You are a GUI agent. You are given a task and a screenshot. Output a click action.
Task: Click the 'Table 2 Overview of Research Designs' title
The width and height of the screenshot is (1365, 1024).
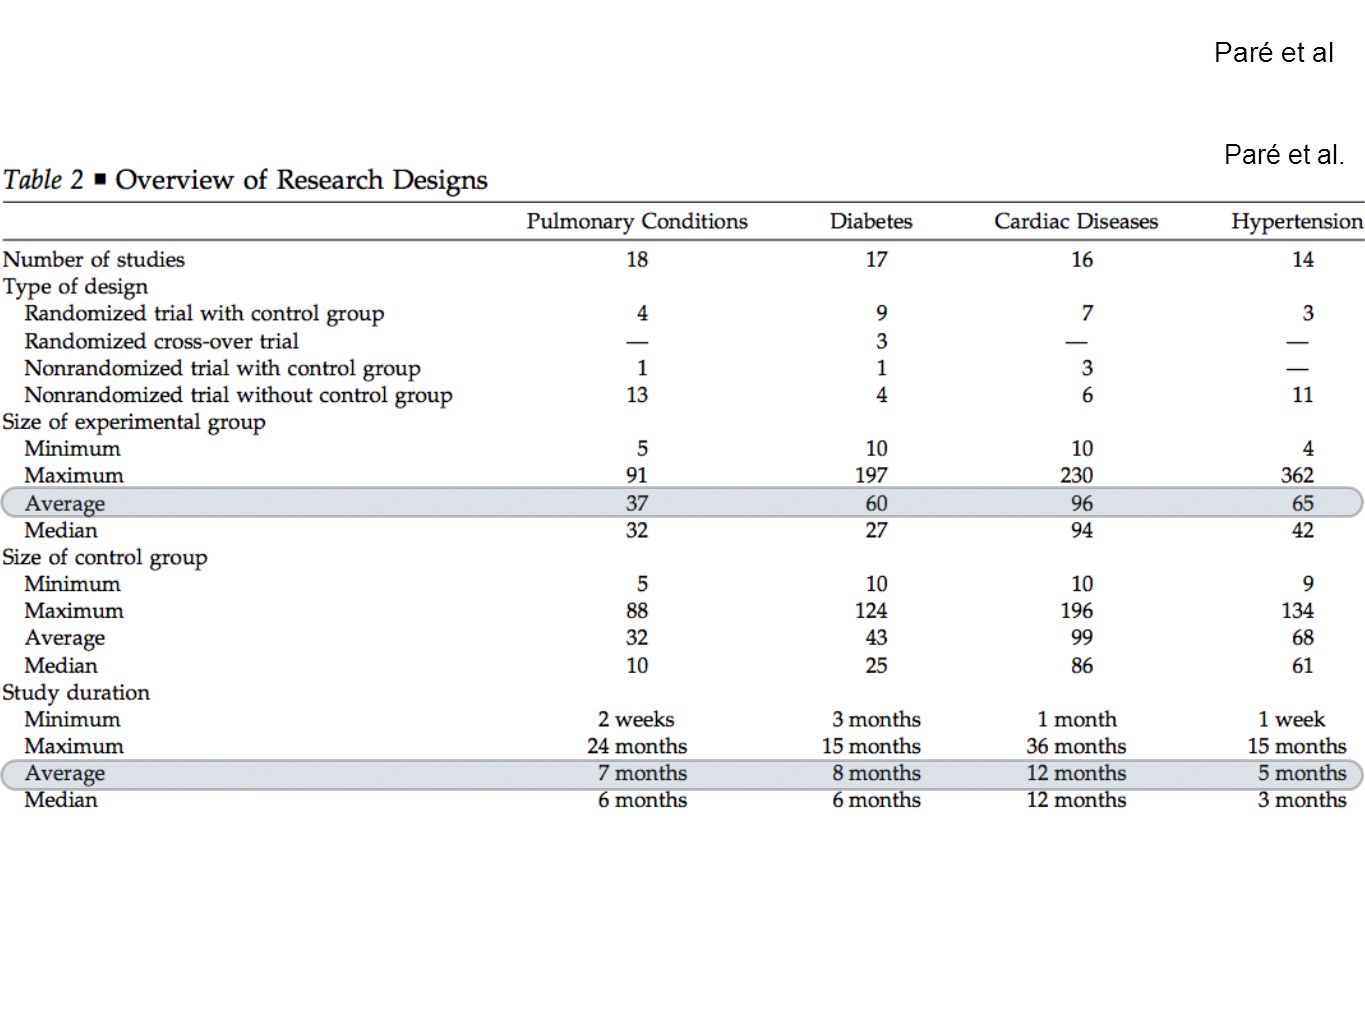[x=245, y=180]
